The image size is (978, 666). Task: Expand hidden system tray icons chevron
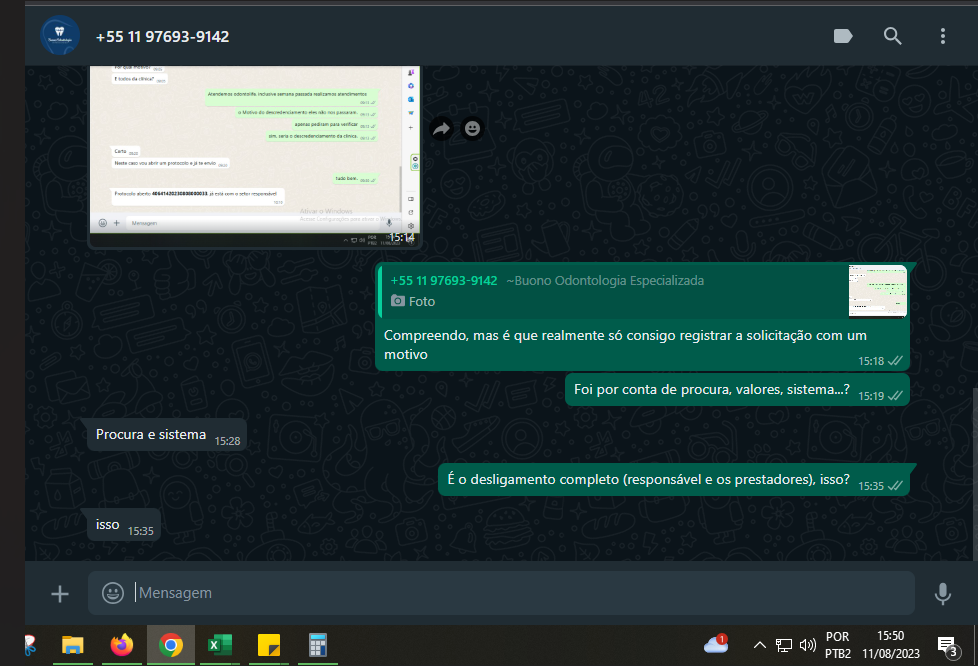[759, 645]
